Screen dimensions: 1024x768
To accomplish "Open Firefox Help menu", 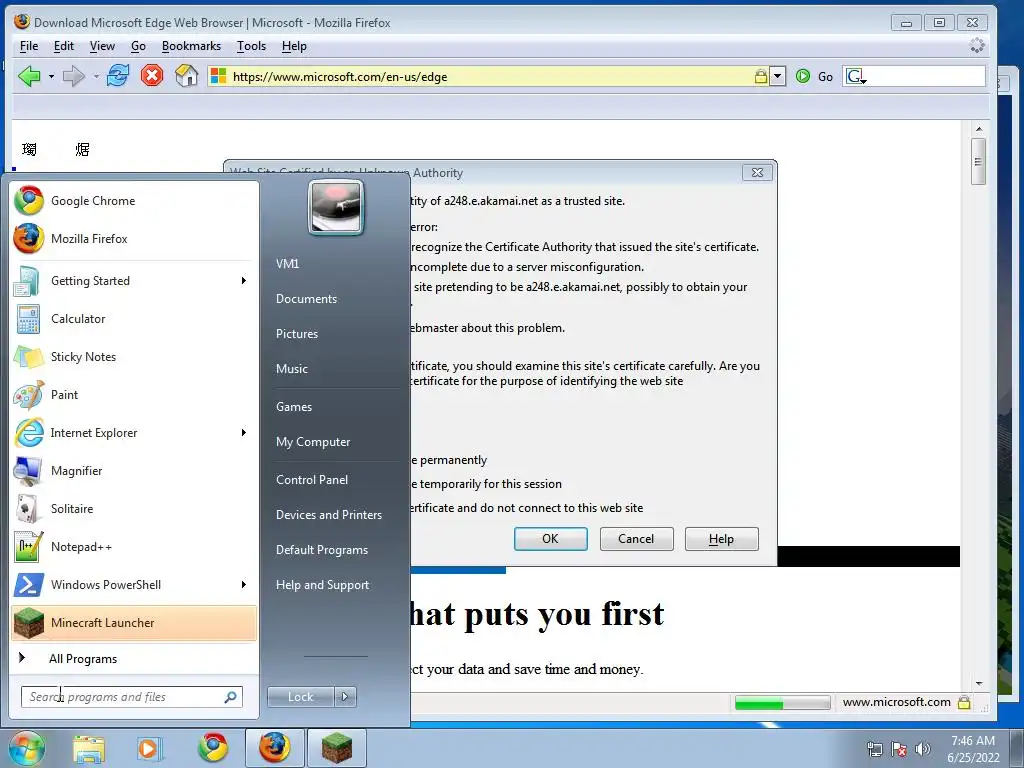I will 294,46.
